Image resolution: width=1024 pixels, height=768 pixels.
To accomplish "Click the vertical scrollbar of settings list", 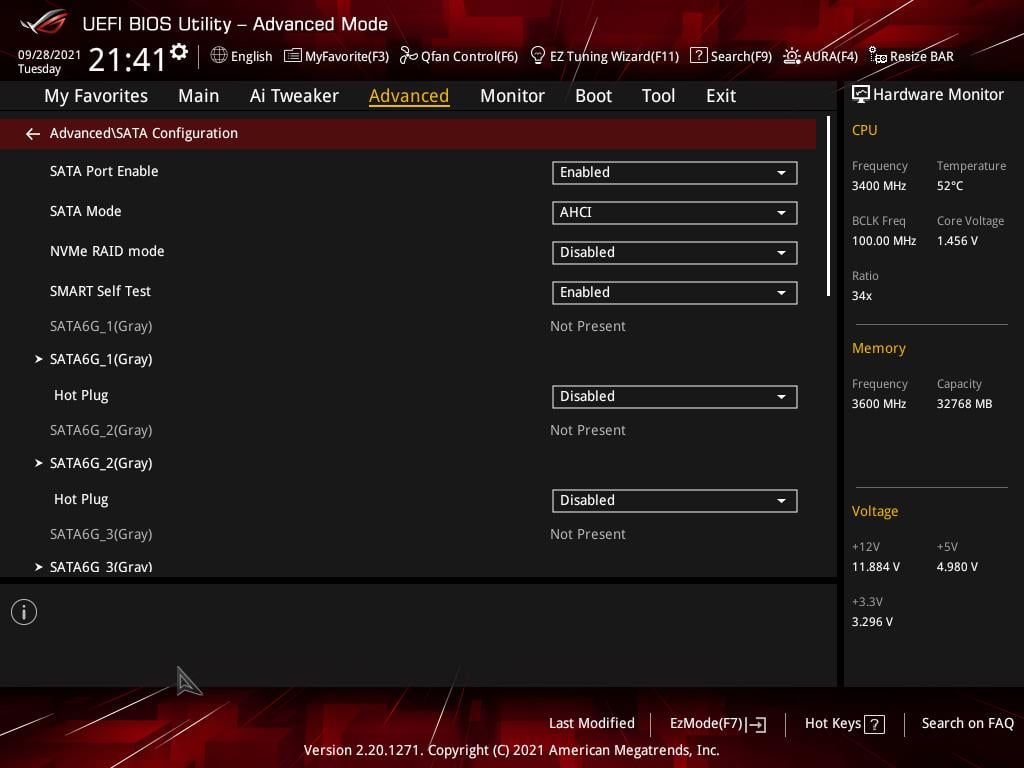I will (828, 206).
